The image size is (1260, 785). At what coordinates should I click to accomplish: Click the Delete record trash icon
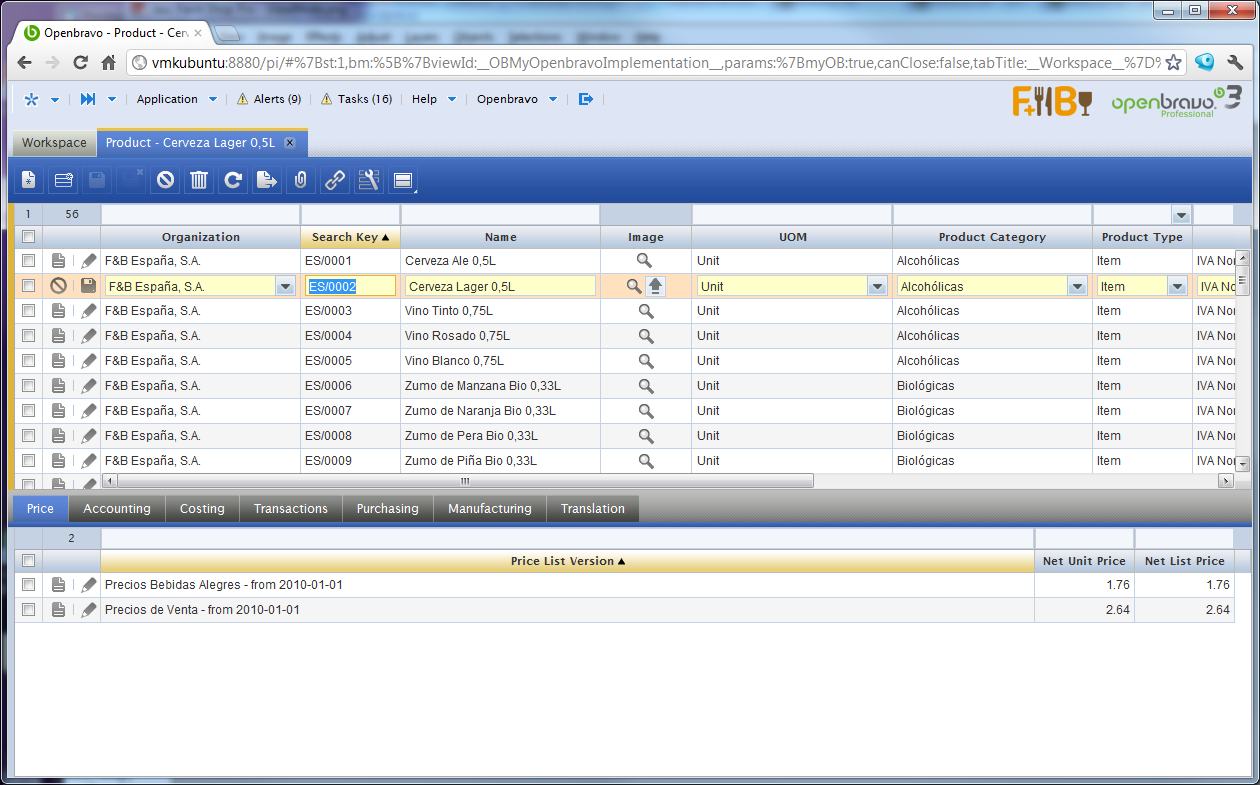pyautogui.click(x=199, y=180)
